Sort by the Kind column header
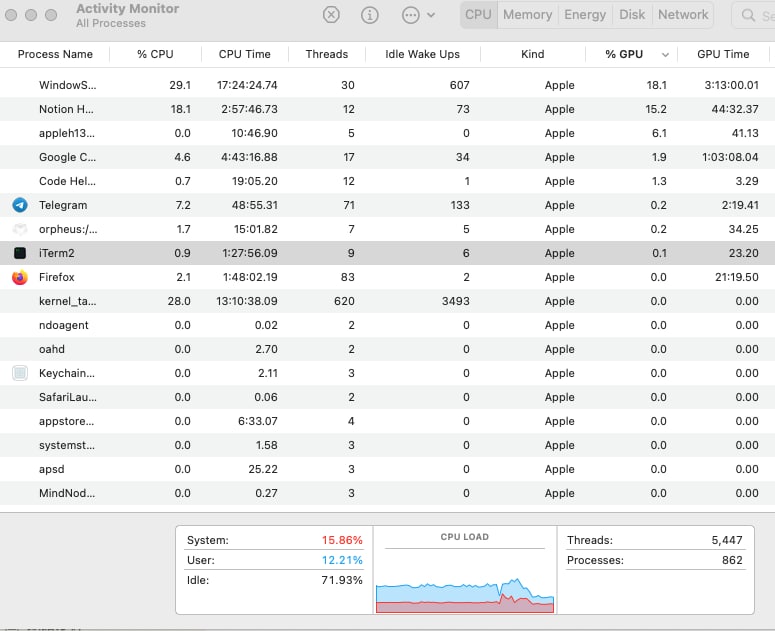The image size is (775, 631). [533, 54]
